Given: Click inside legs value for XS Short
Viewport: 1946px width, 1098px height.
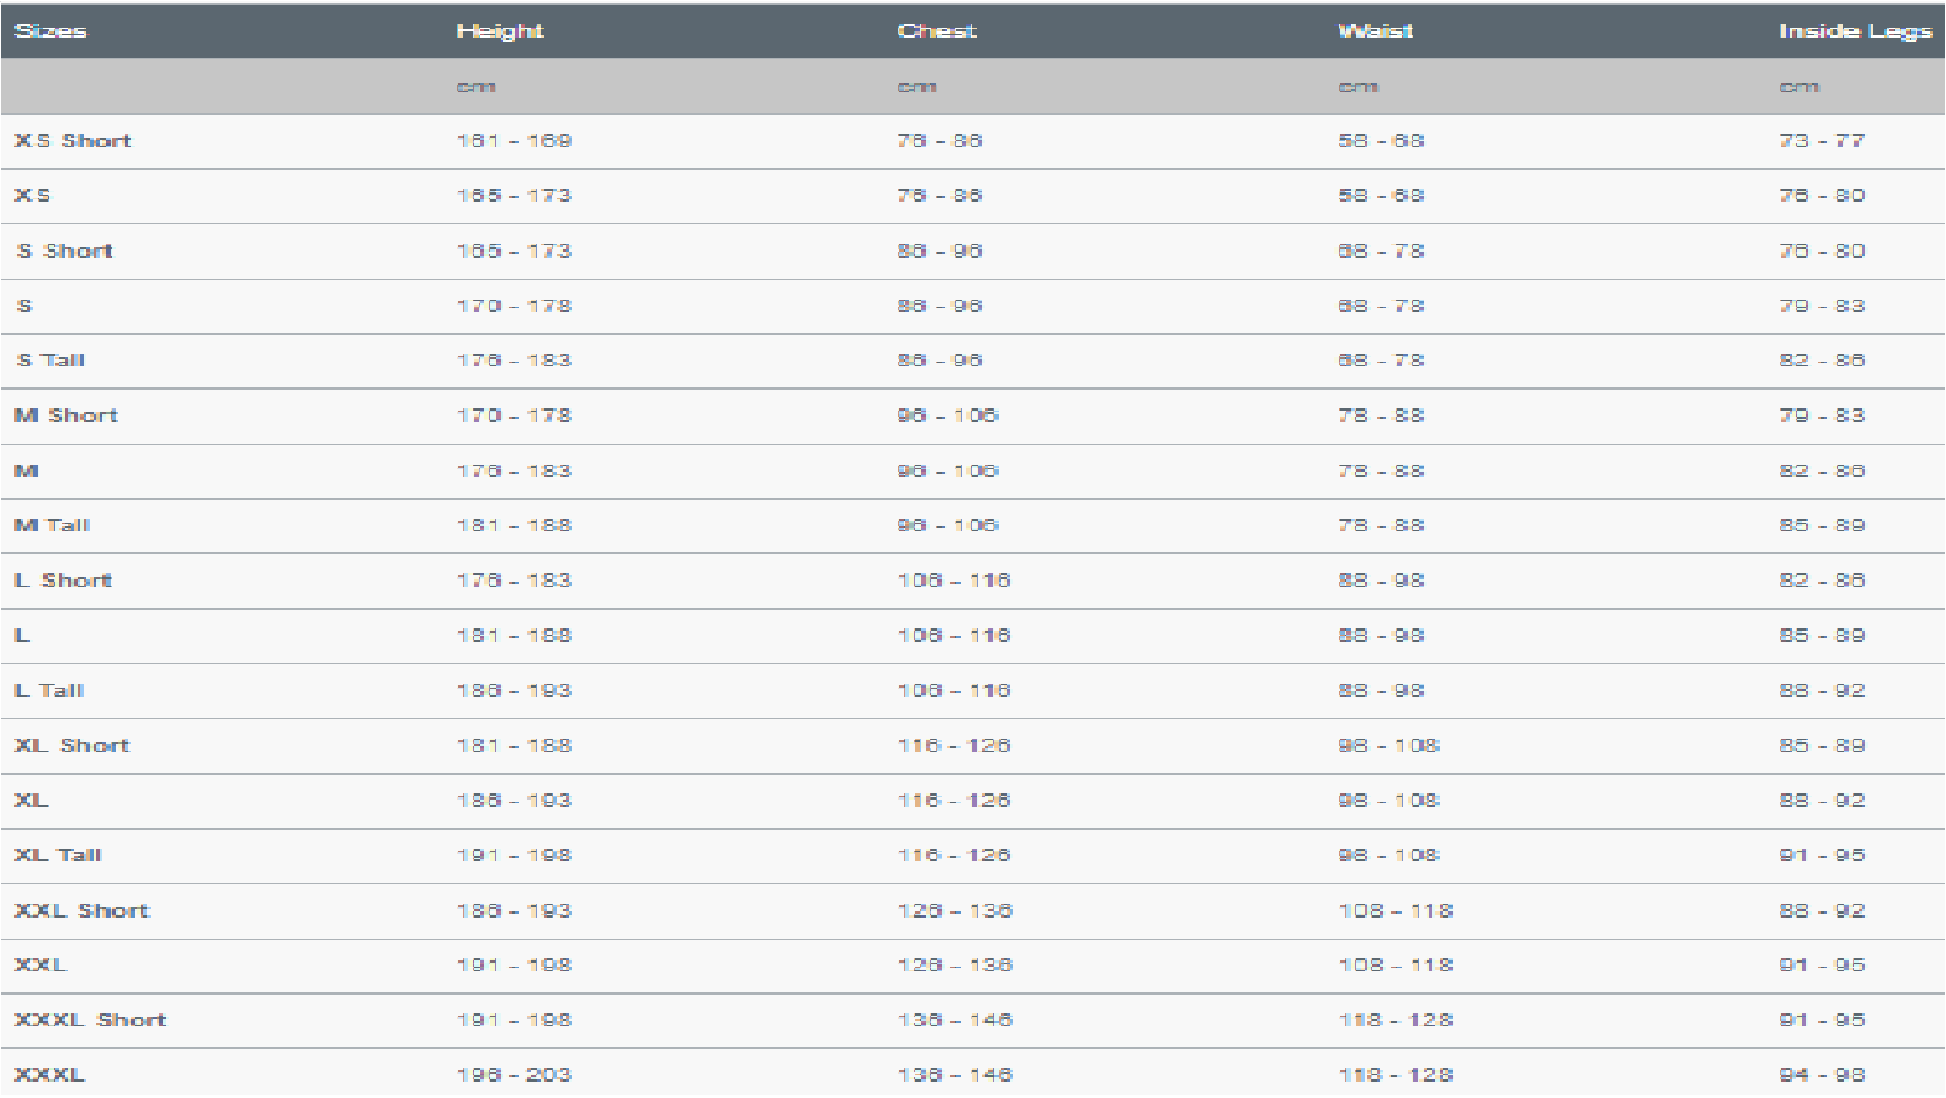Looking at the screenshot, I should coord(1822,141).
